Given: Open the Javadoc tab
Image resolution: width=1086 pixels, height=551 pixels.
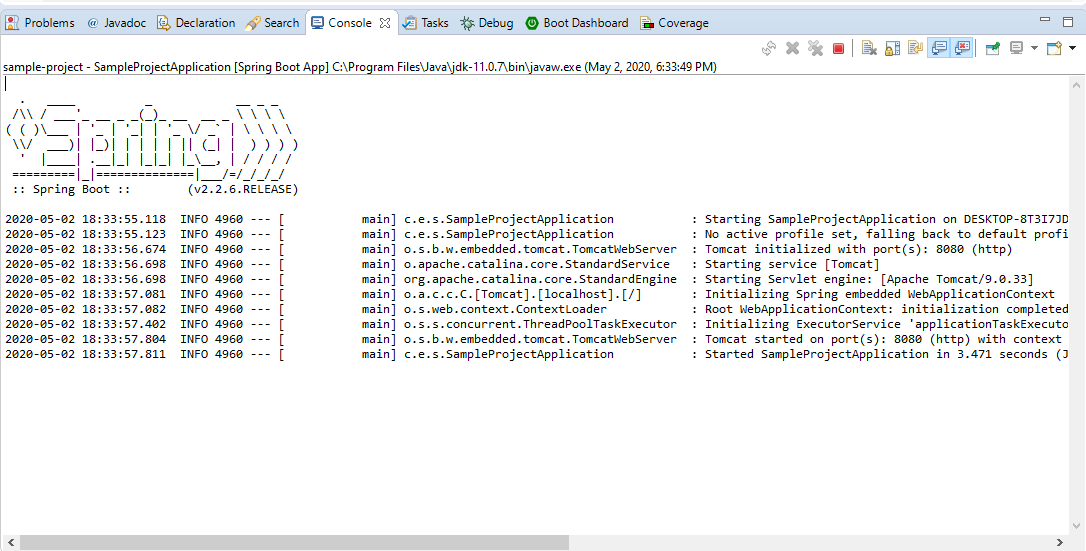Looking at the screenshot, I should pyautogui.click(x=116, y=23).
